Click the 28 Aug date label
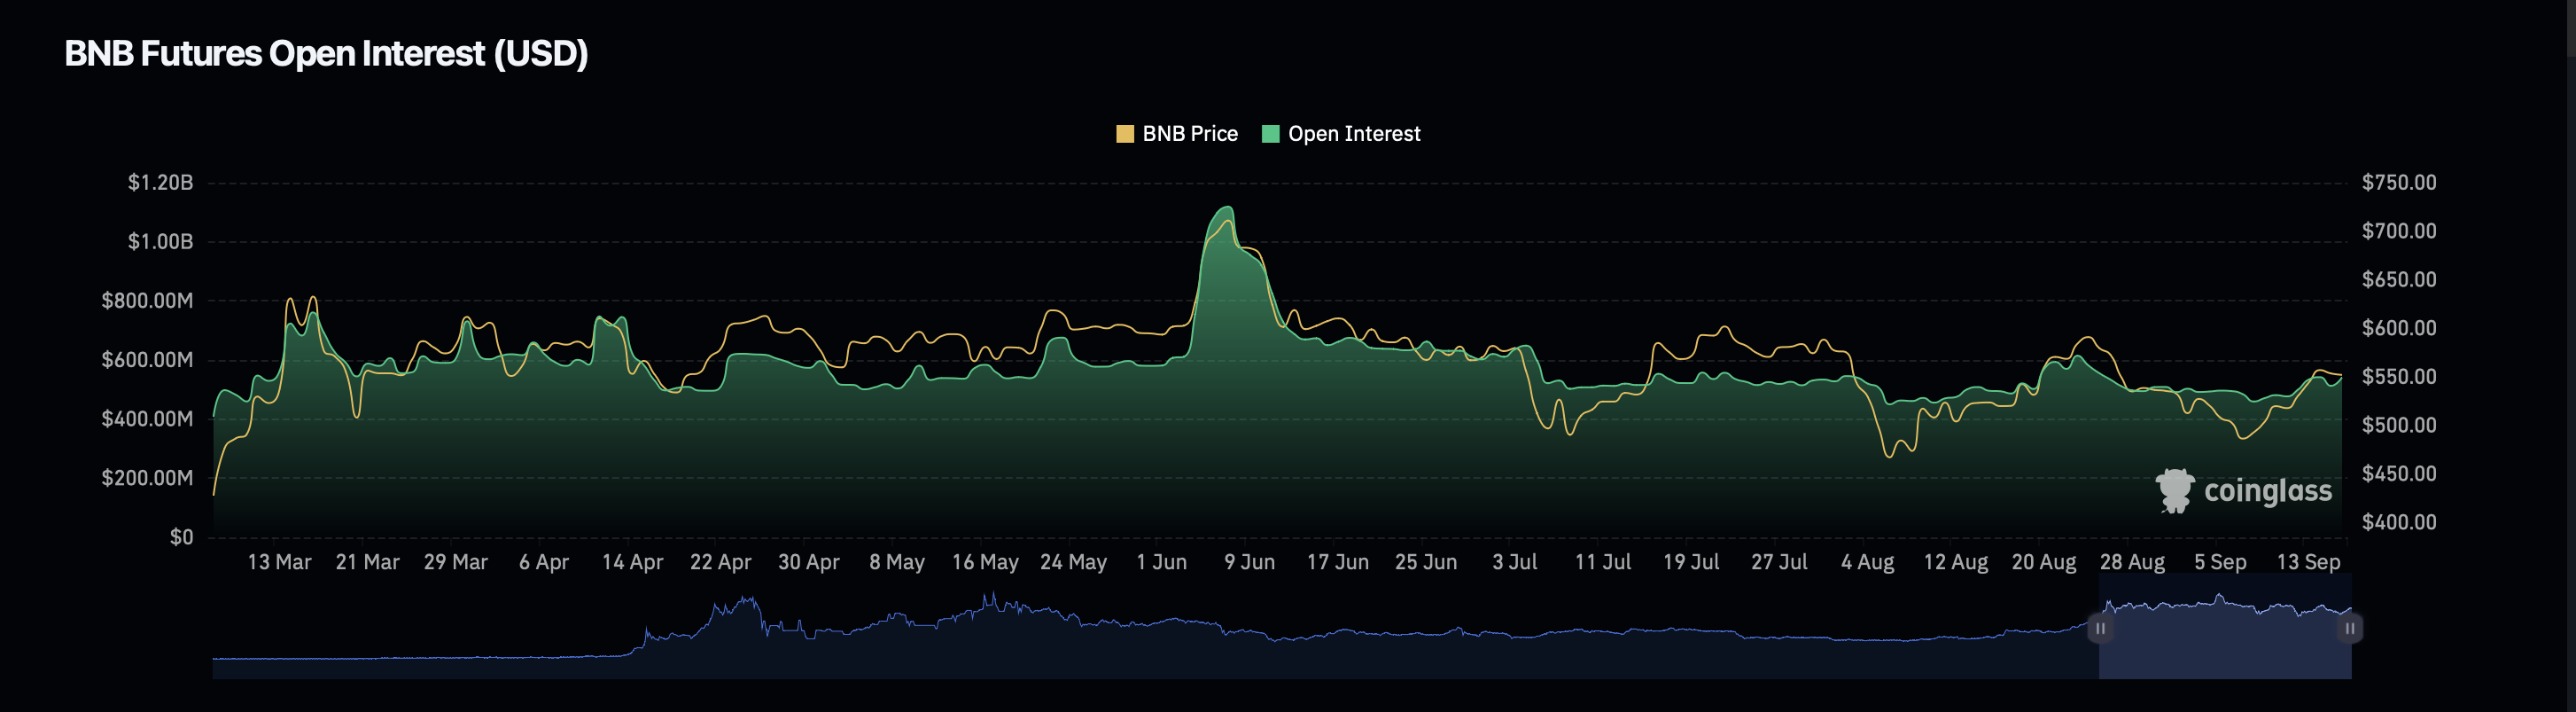 pyautogui.click(x=2132, y=562)
